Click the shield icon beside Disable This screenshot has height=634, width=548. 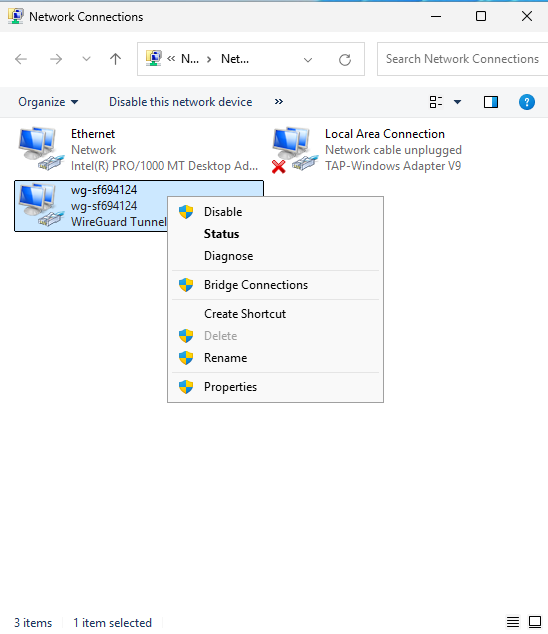186,212
